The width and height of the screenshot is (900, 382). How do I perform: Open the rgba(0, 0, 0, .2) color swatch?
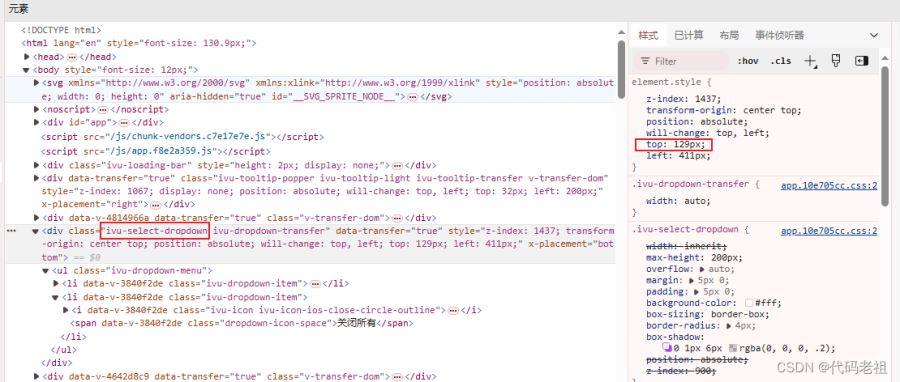click(x=732, y=348)
